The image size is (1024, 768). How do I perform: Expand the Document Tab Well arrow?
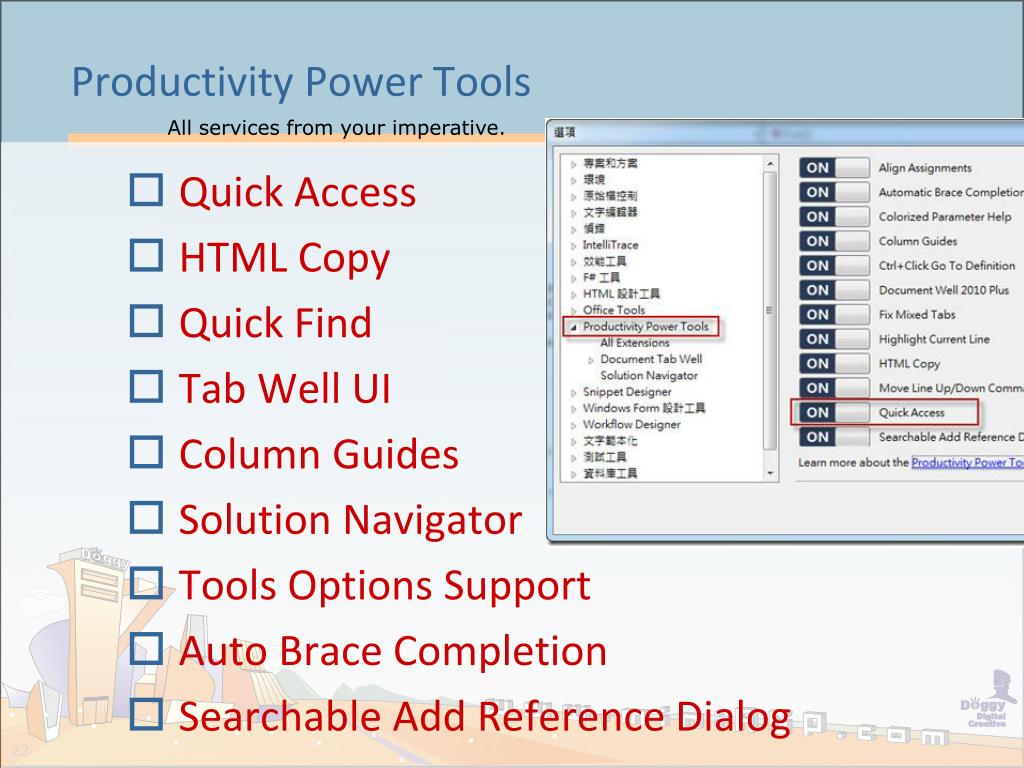click(590, 360)
